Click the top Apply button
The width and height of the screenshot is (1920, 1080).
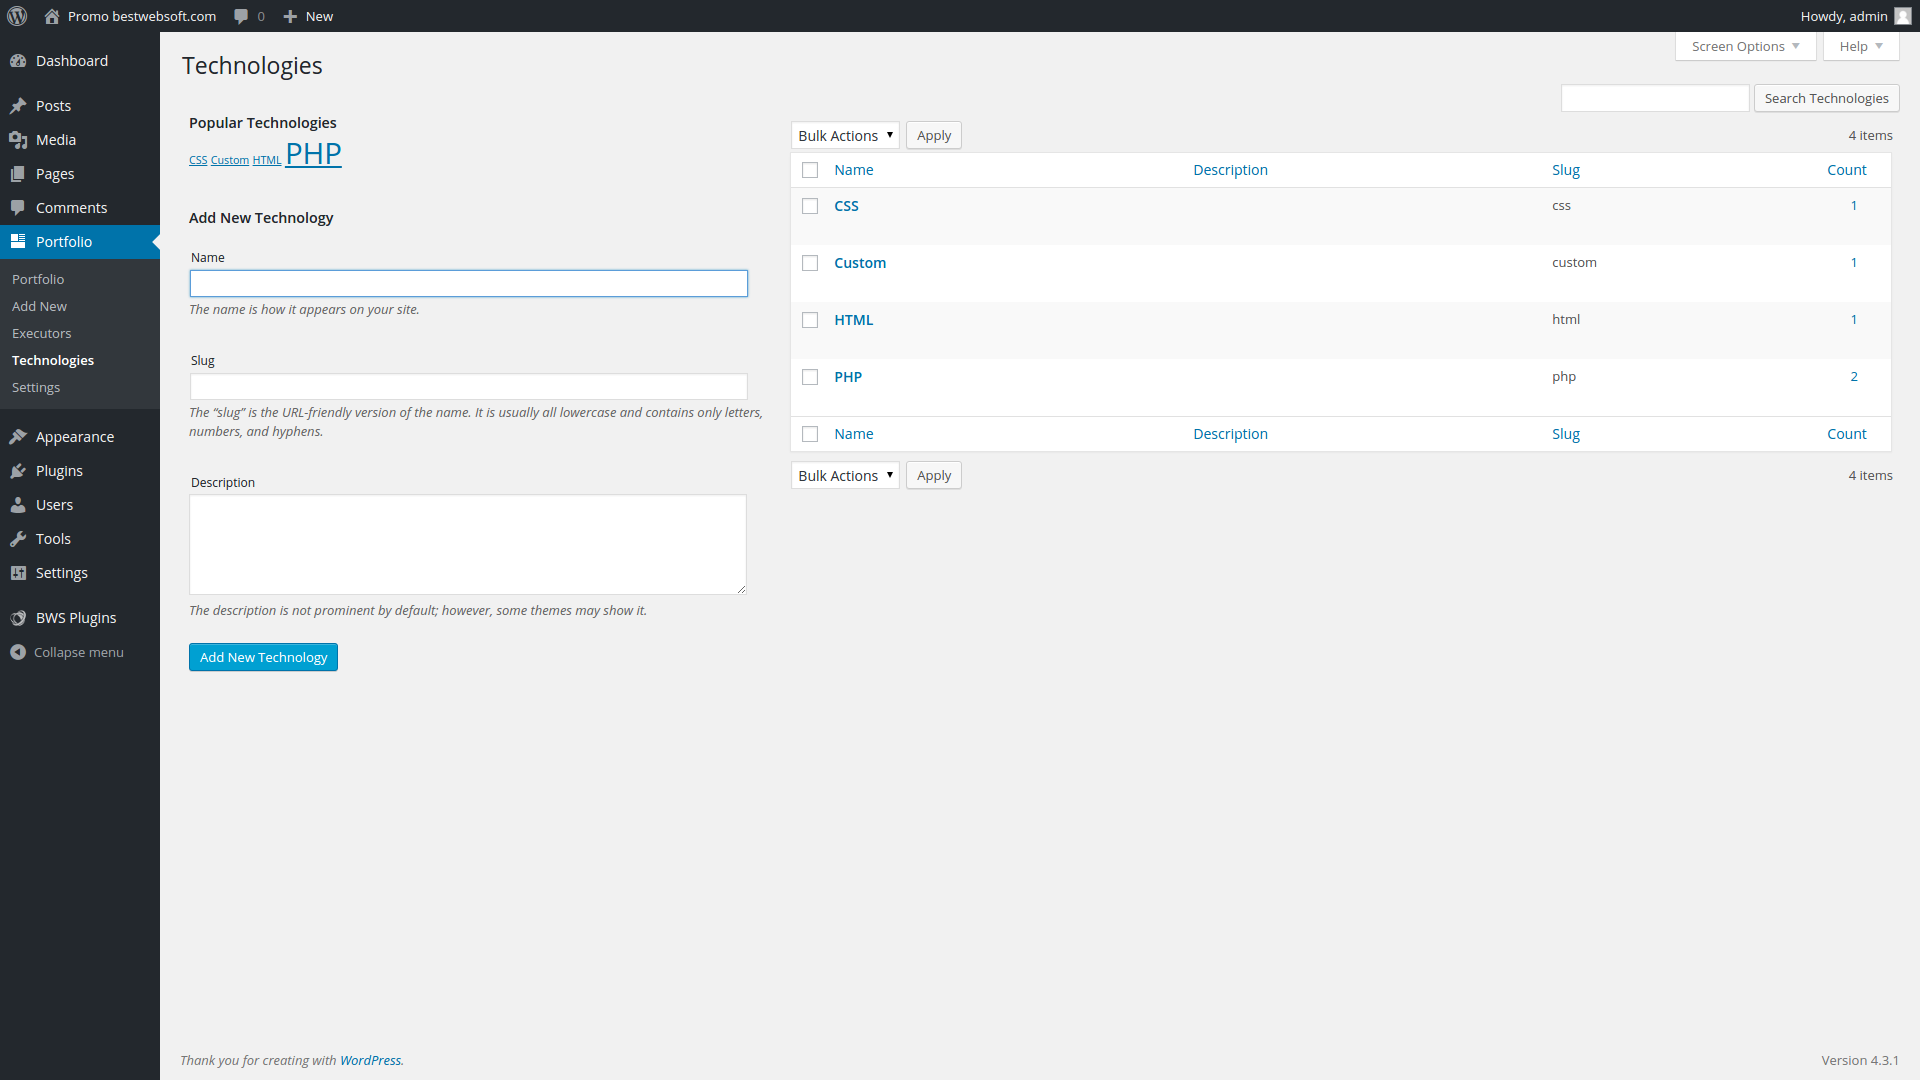pyautogui.click(x=934, y=135)
